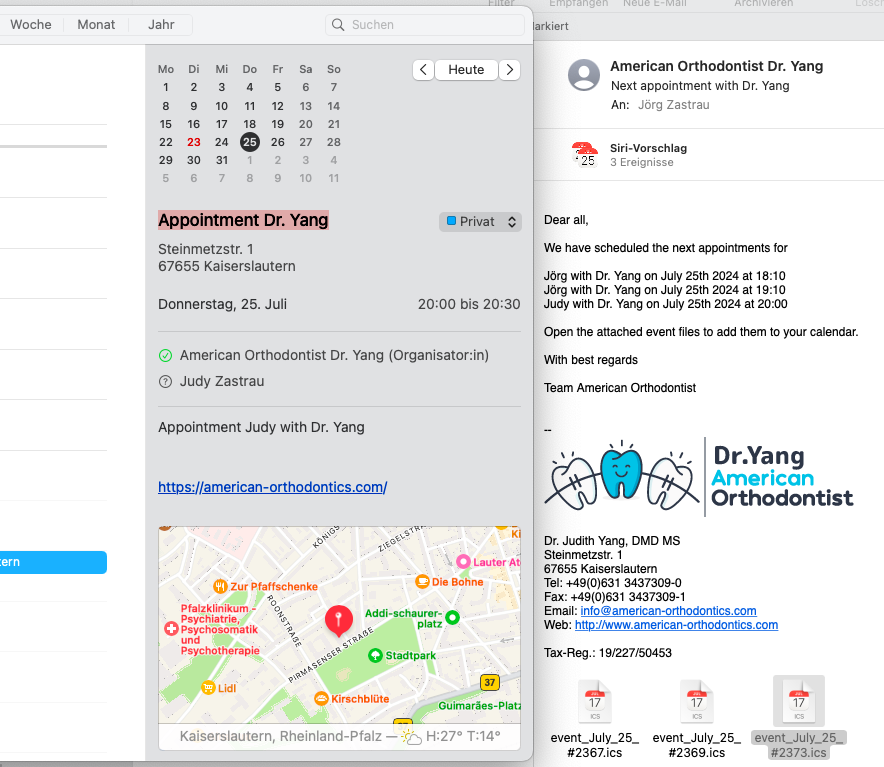Click the Siri-Vorschlag calendar icon
The image size is (884, 767).
click(x=585, y=155)
